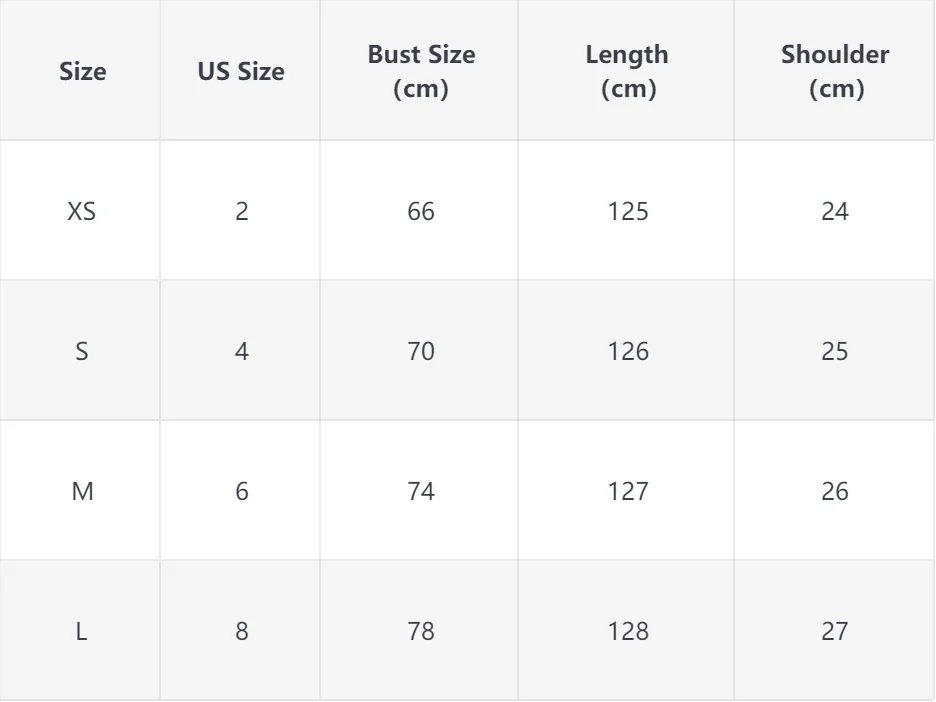Image resolution: width=936 pixels, height=702 pixels.
Task: Select the XS size cell
Action: (82, 211)
